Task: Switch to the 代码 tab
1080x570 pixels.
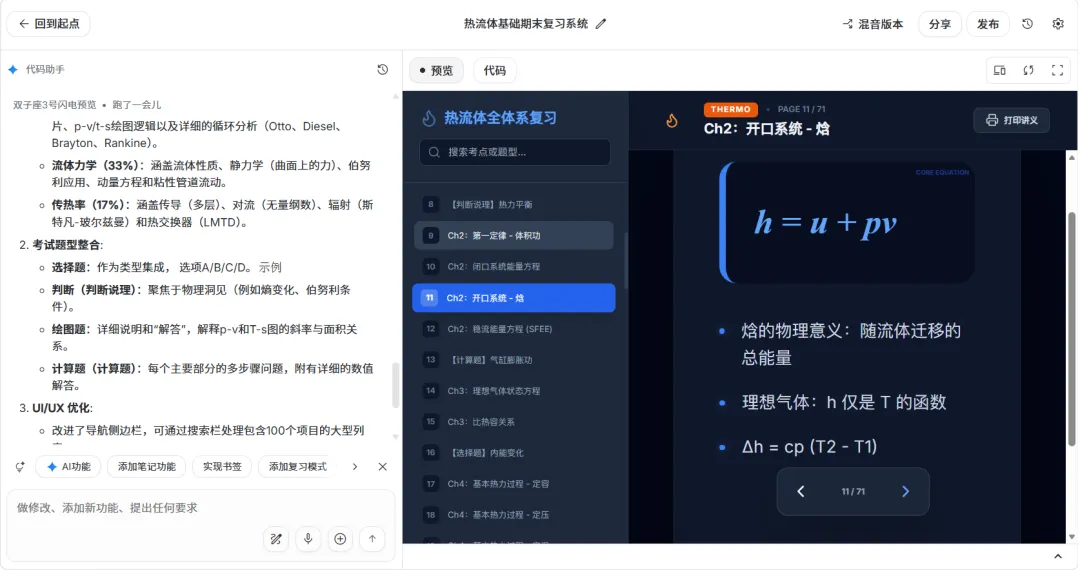Action: click(495, 70)
